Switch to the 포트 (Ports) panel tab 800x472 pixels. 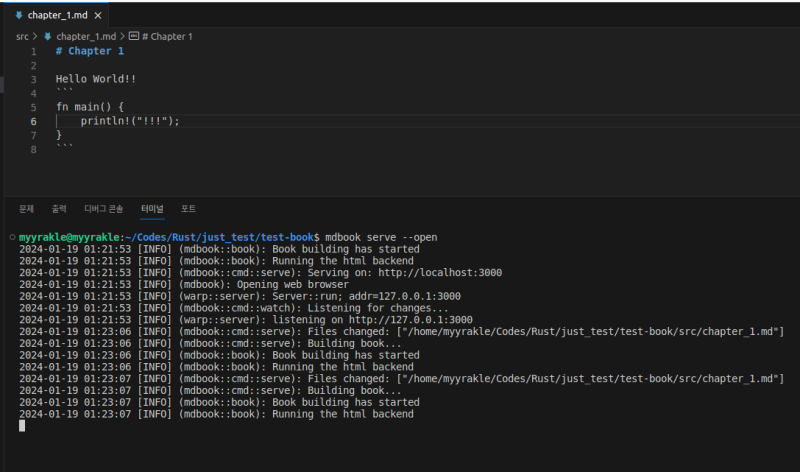[188, 209]
